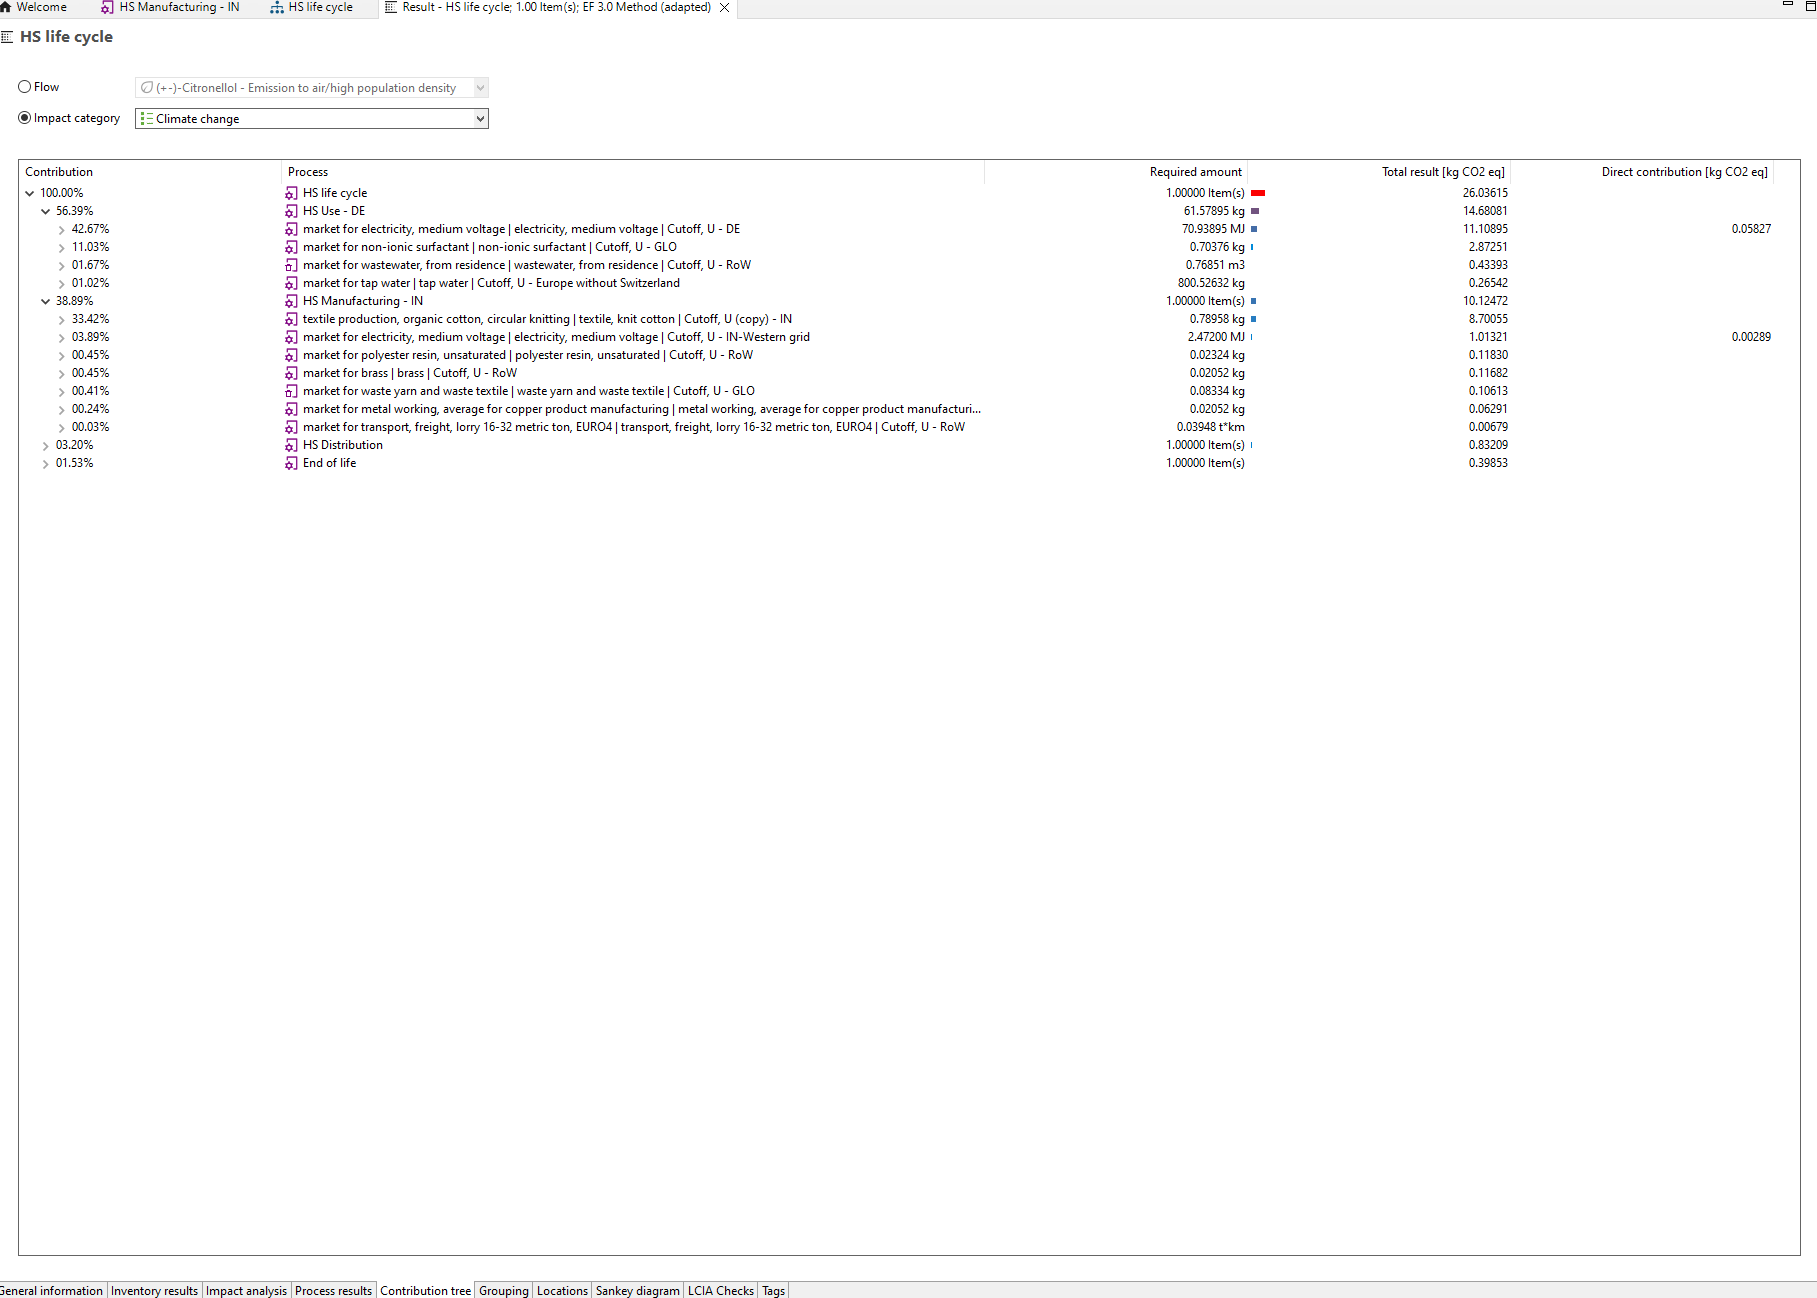Close the Result - HS life cycle tab

[x=725, y=8]
